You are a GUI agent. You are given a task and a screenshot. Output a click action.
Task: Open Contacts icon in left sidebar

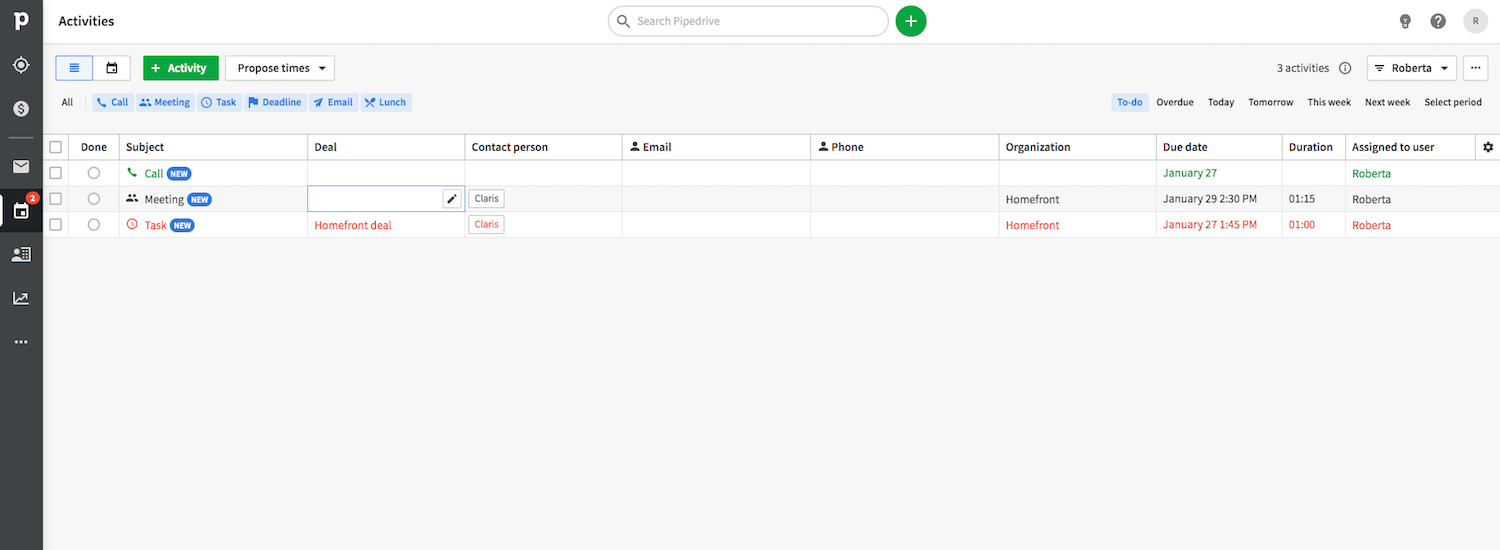tap(21, 254)
